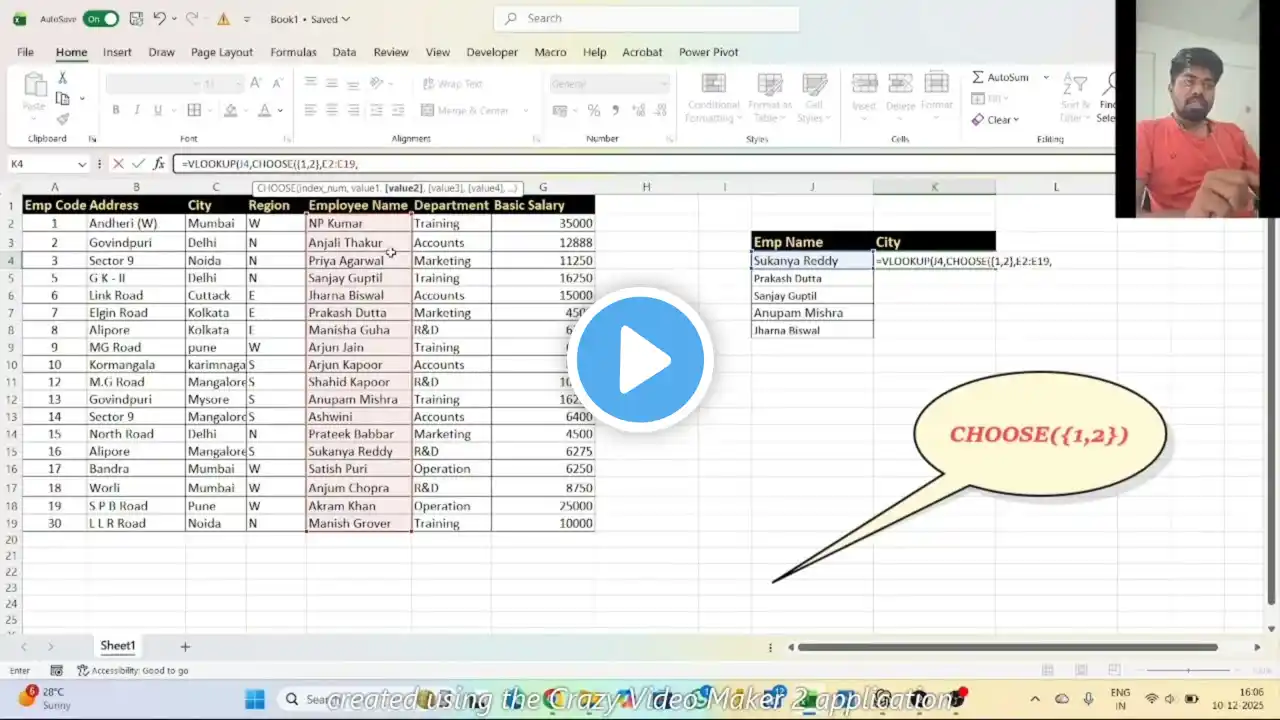Screen dimensions: 1280x720
Task: Toggle Wrap Text
Action: [x=453, y=84]
